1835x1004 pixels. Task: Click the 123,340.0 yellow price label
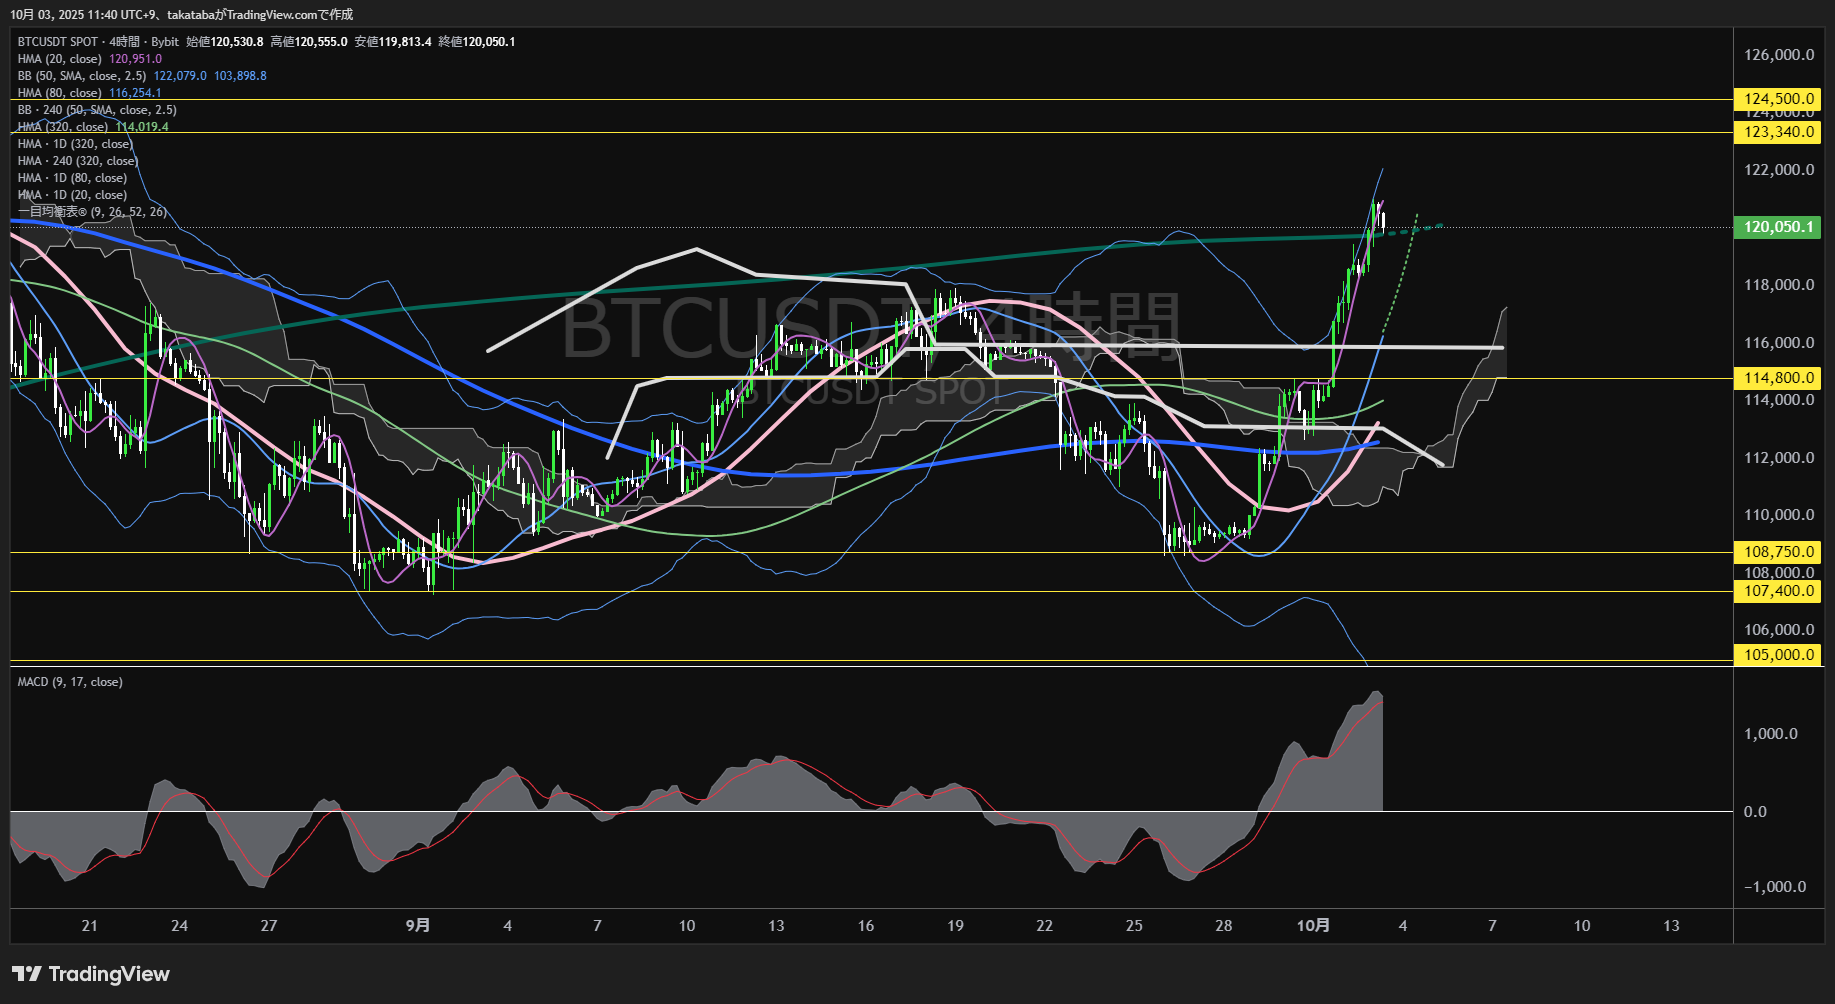(x=1778, y=132)
